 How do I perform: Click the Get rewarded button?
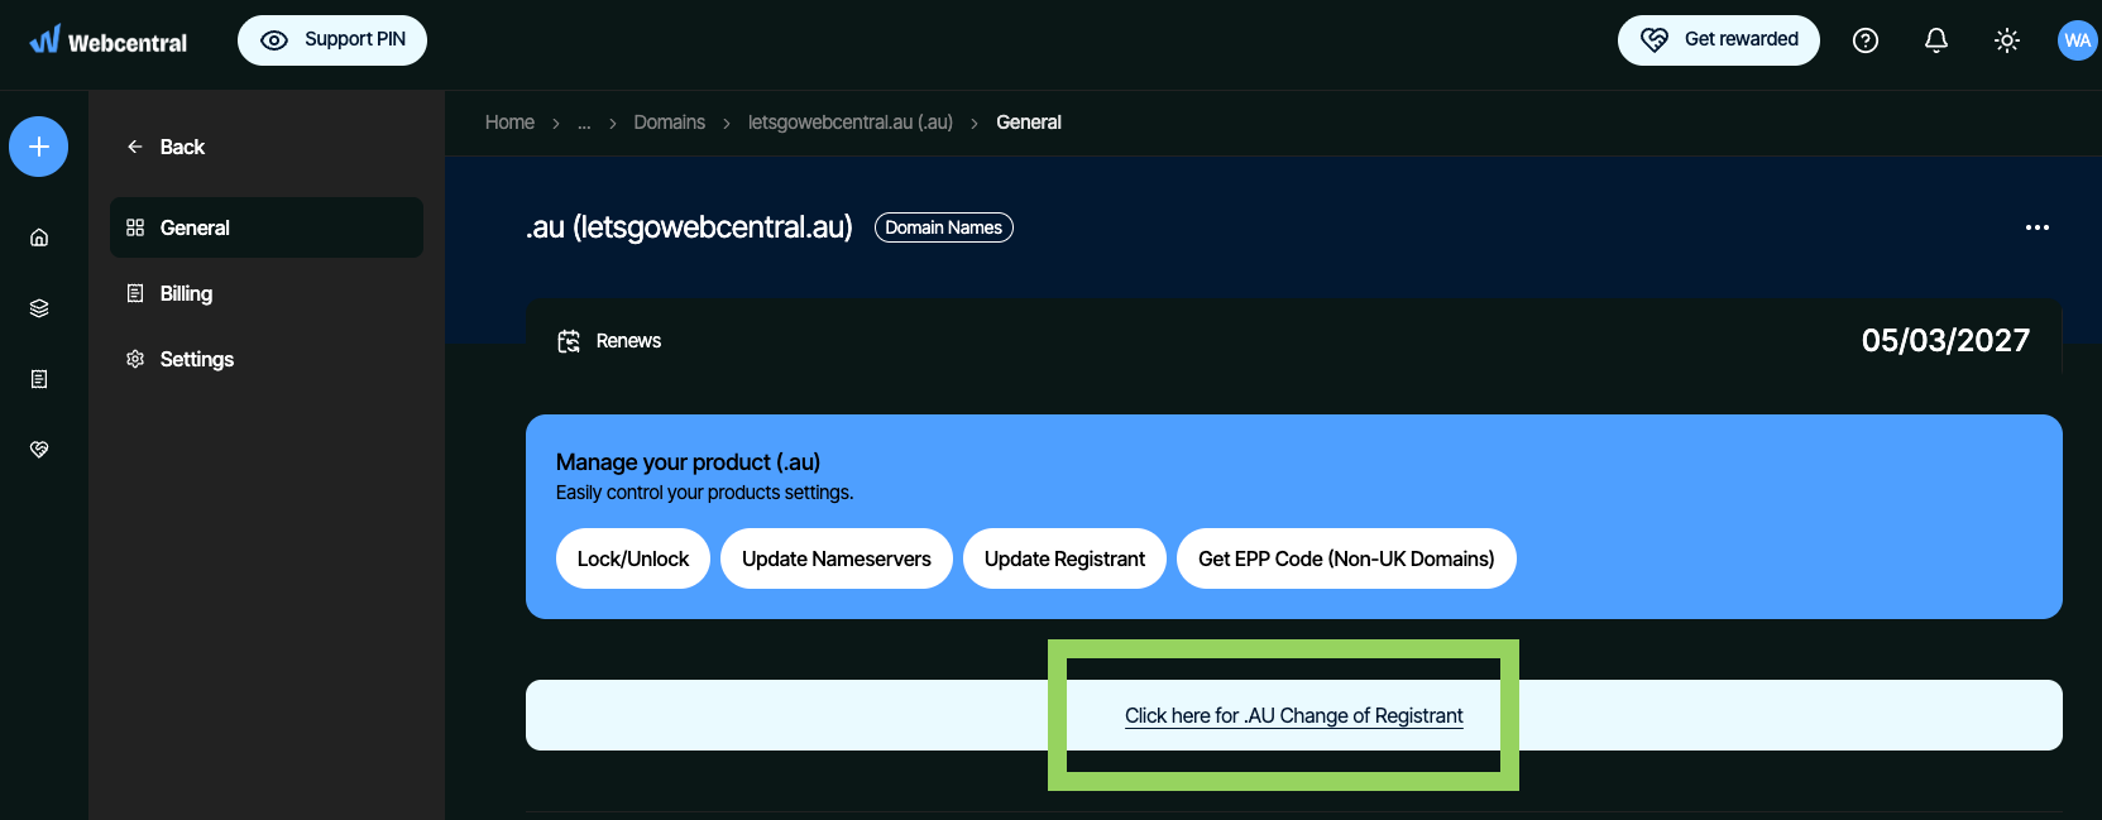coord(1718,40)
